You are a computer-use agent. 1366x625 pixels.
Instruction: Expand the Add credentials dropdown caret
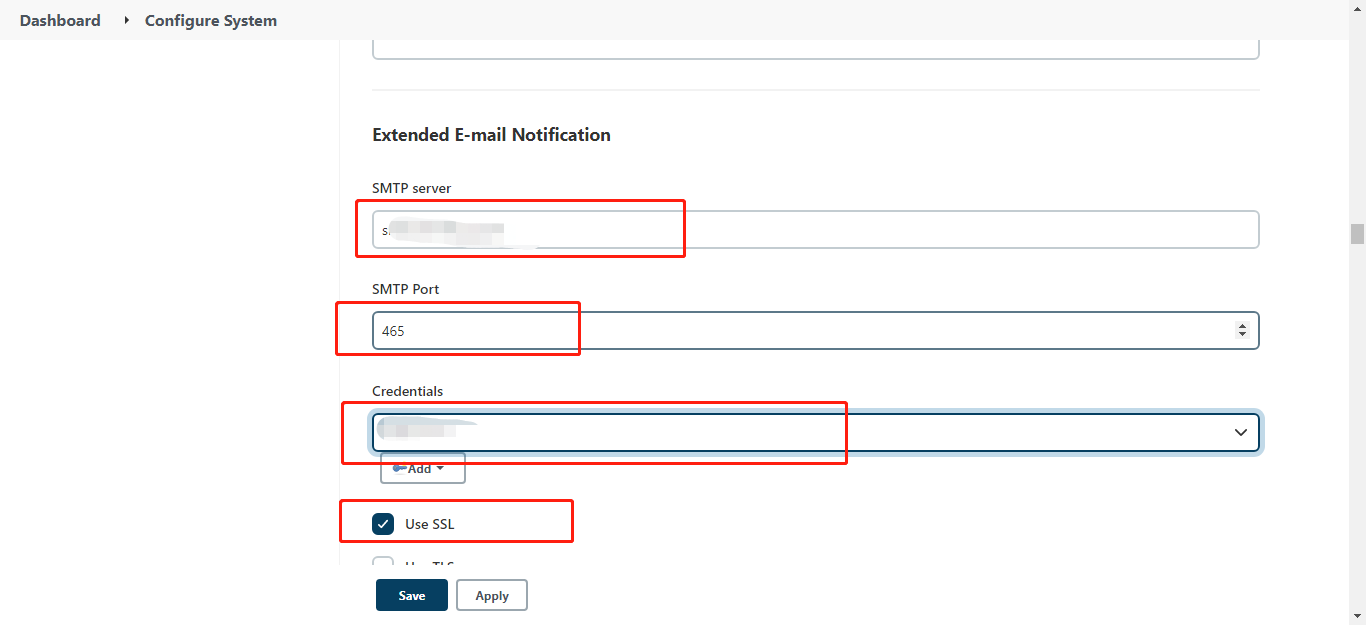pos(441,468)
